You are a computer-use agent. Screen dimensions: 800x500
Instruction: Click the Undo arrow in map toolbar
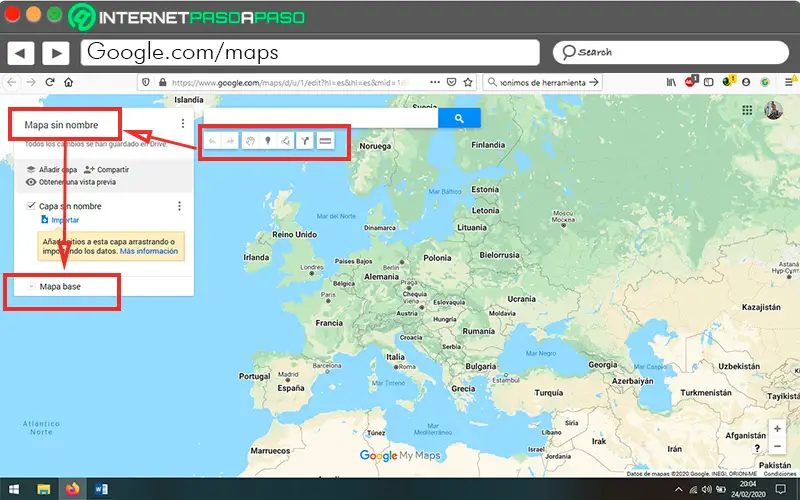point(213,141)
